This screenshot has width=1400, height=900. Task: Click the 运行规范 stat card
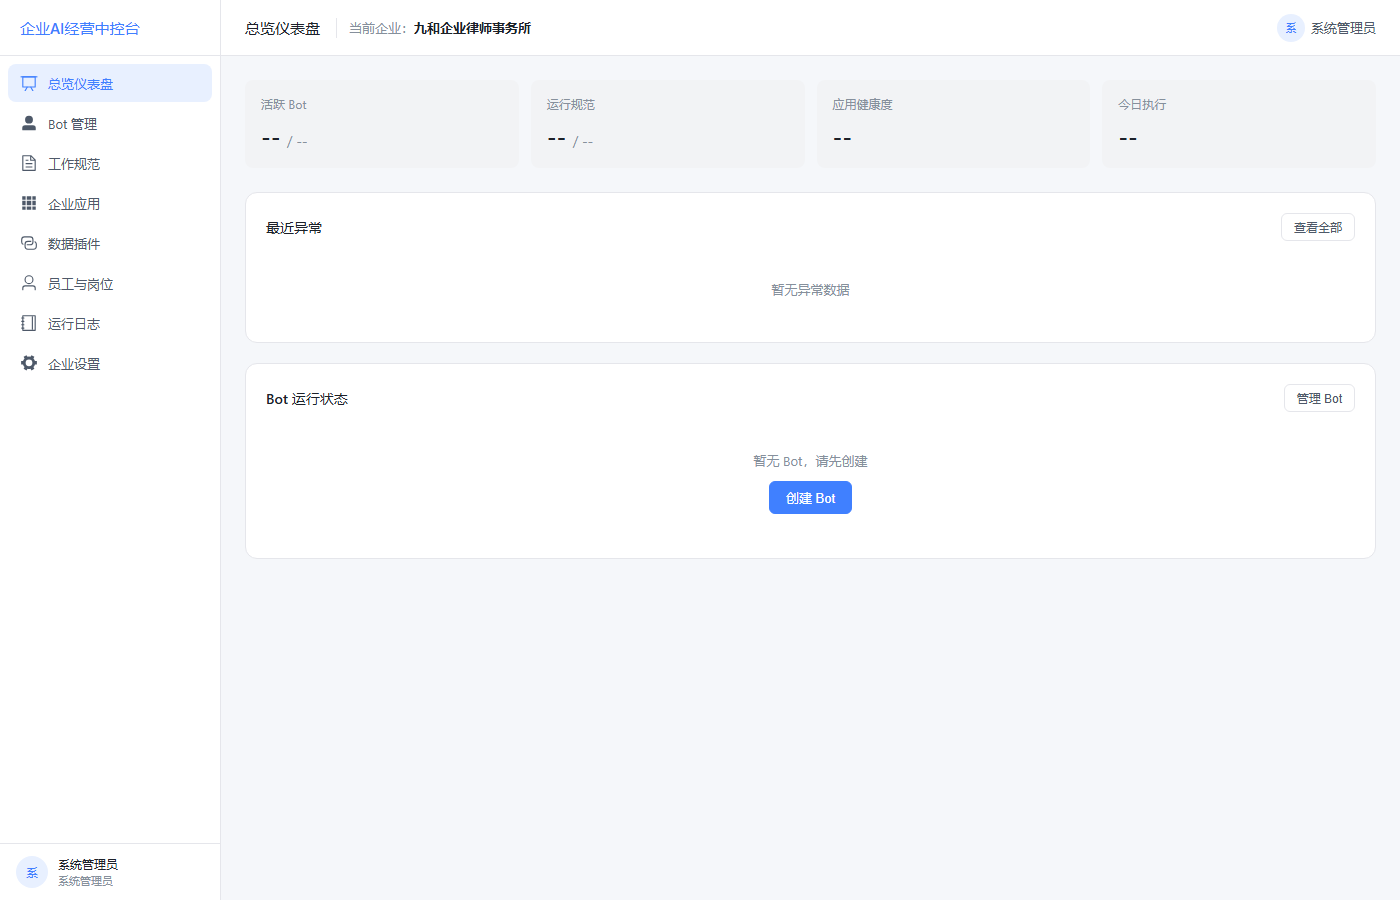coord(668,124)
